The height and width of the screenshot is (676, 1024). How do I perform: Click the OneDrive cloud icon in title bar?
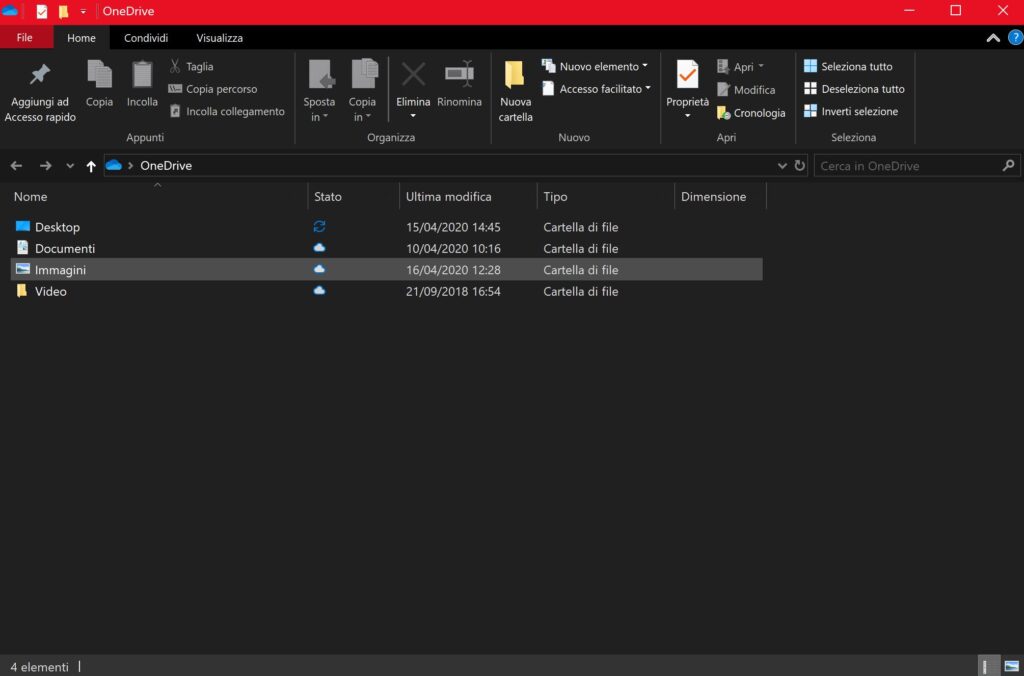(x=10, y=10)
